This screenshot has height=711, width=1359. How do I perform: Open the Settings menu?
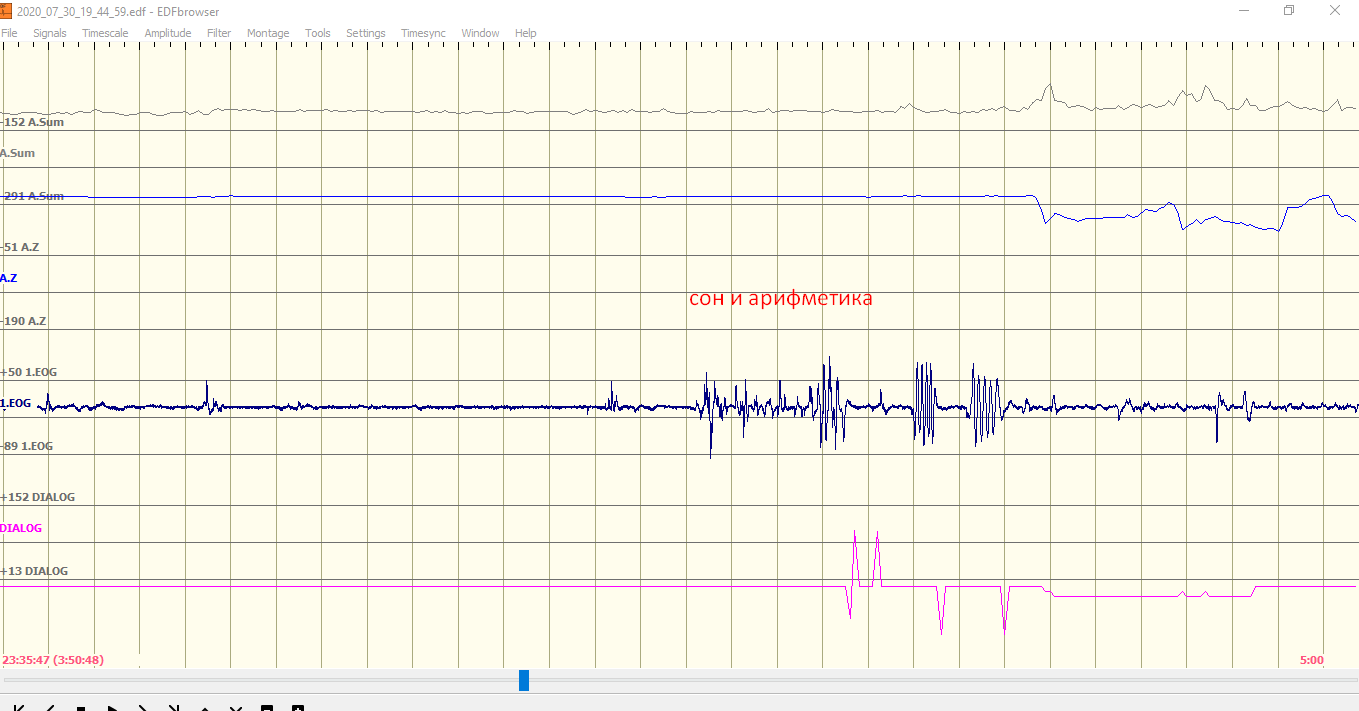click(366, 33)
